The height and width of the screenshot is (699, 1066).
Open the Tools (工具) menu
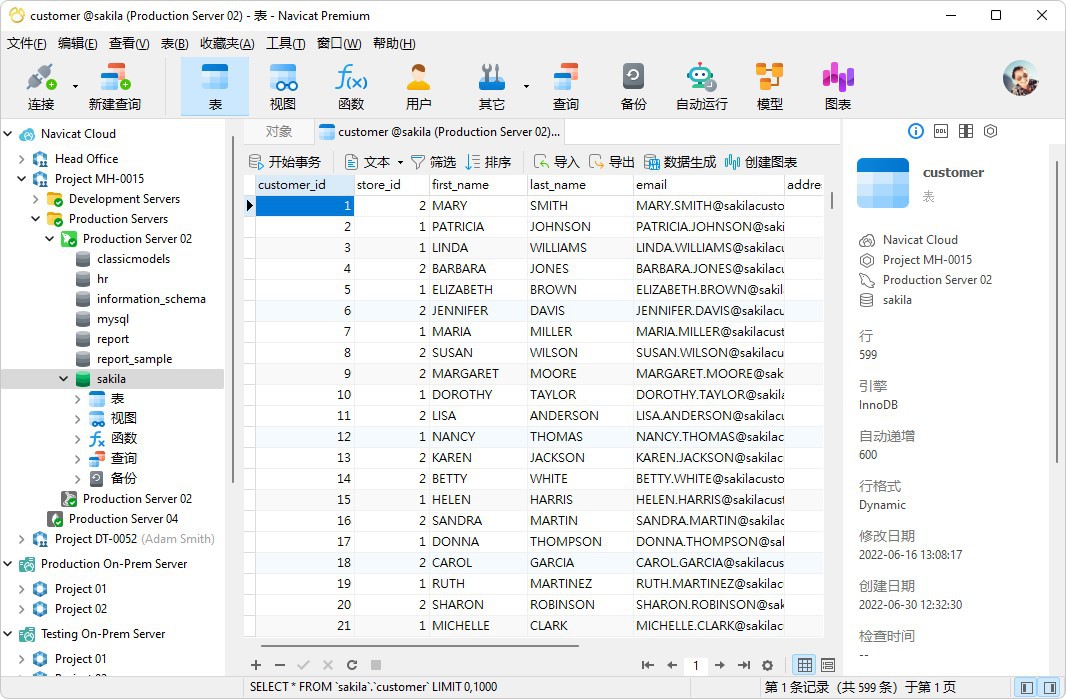pyautogui.click(x=286, y=44)
